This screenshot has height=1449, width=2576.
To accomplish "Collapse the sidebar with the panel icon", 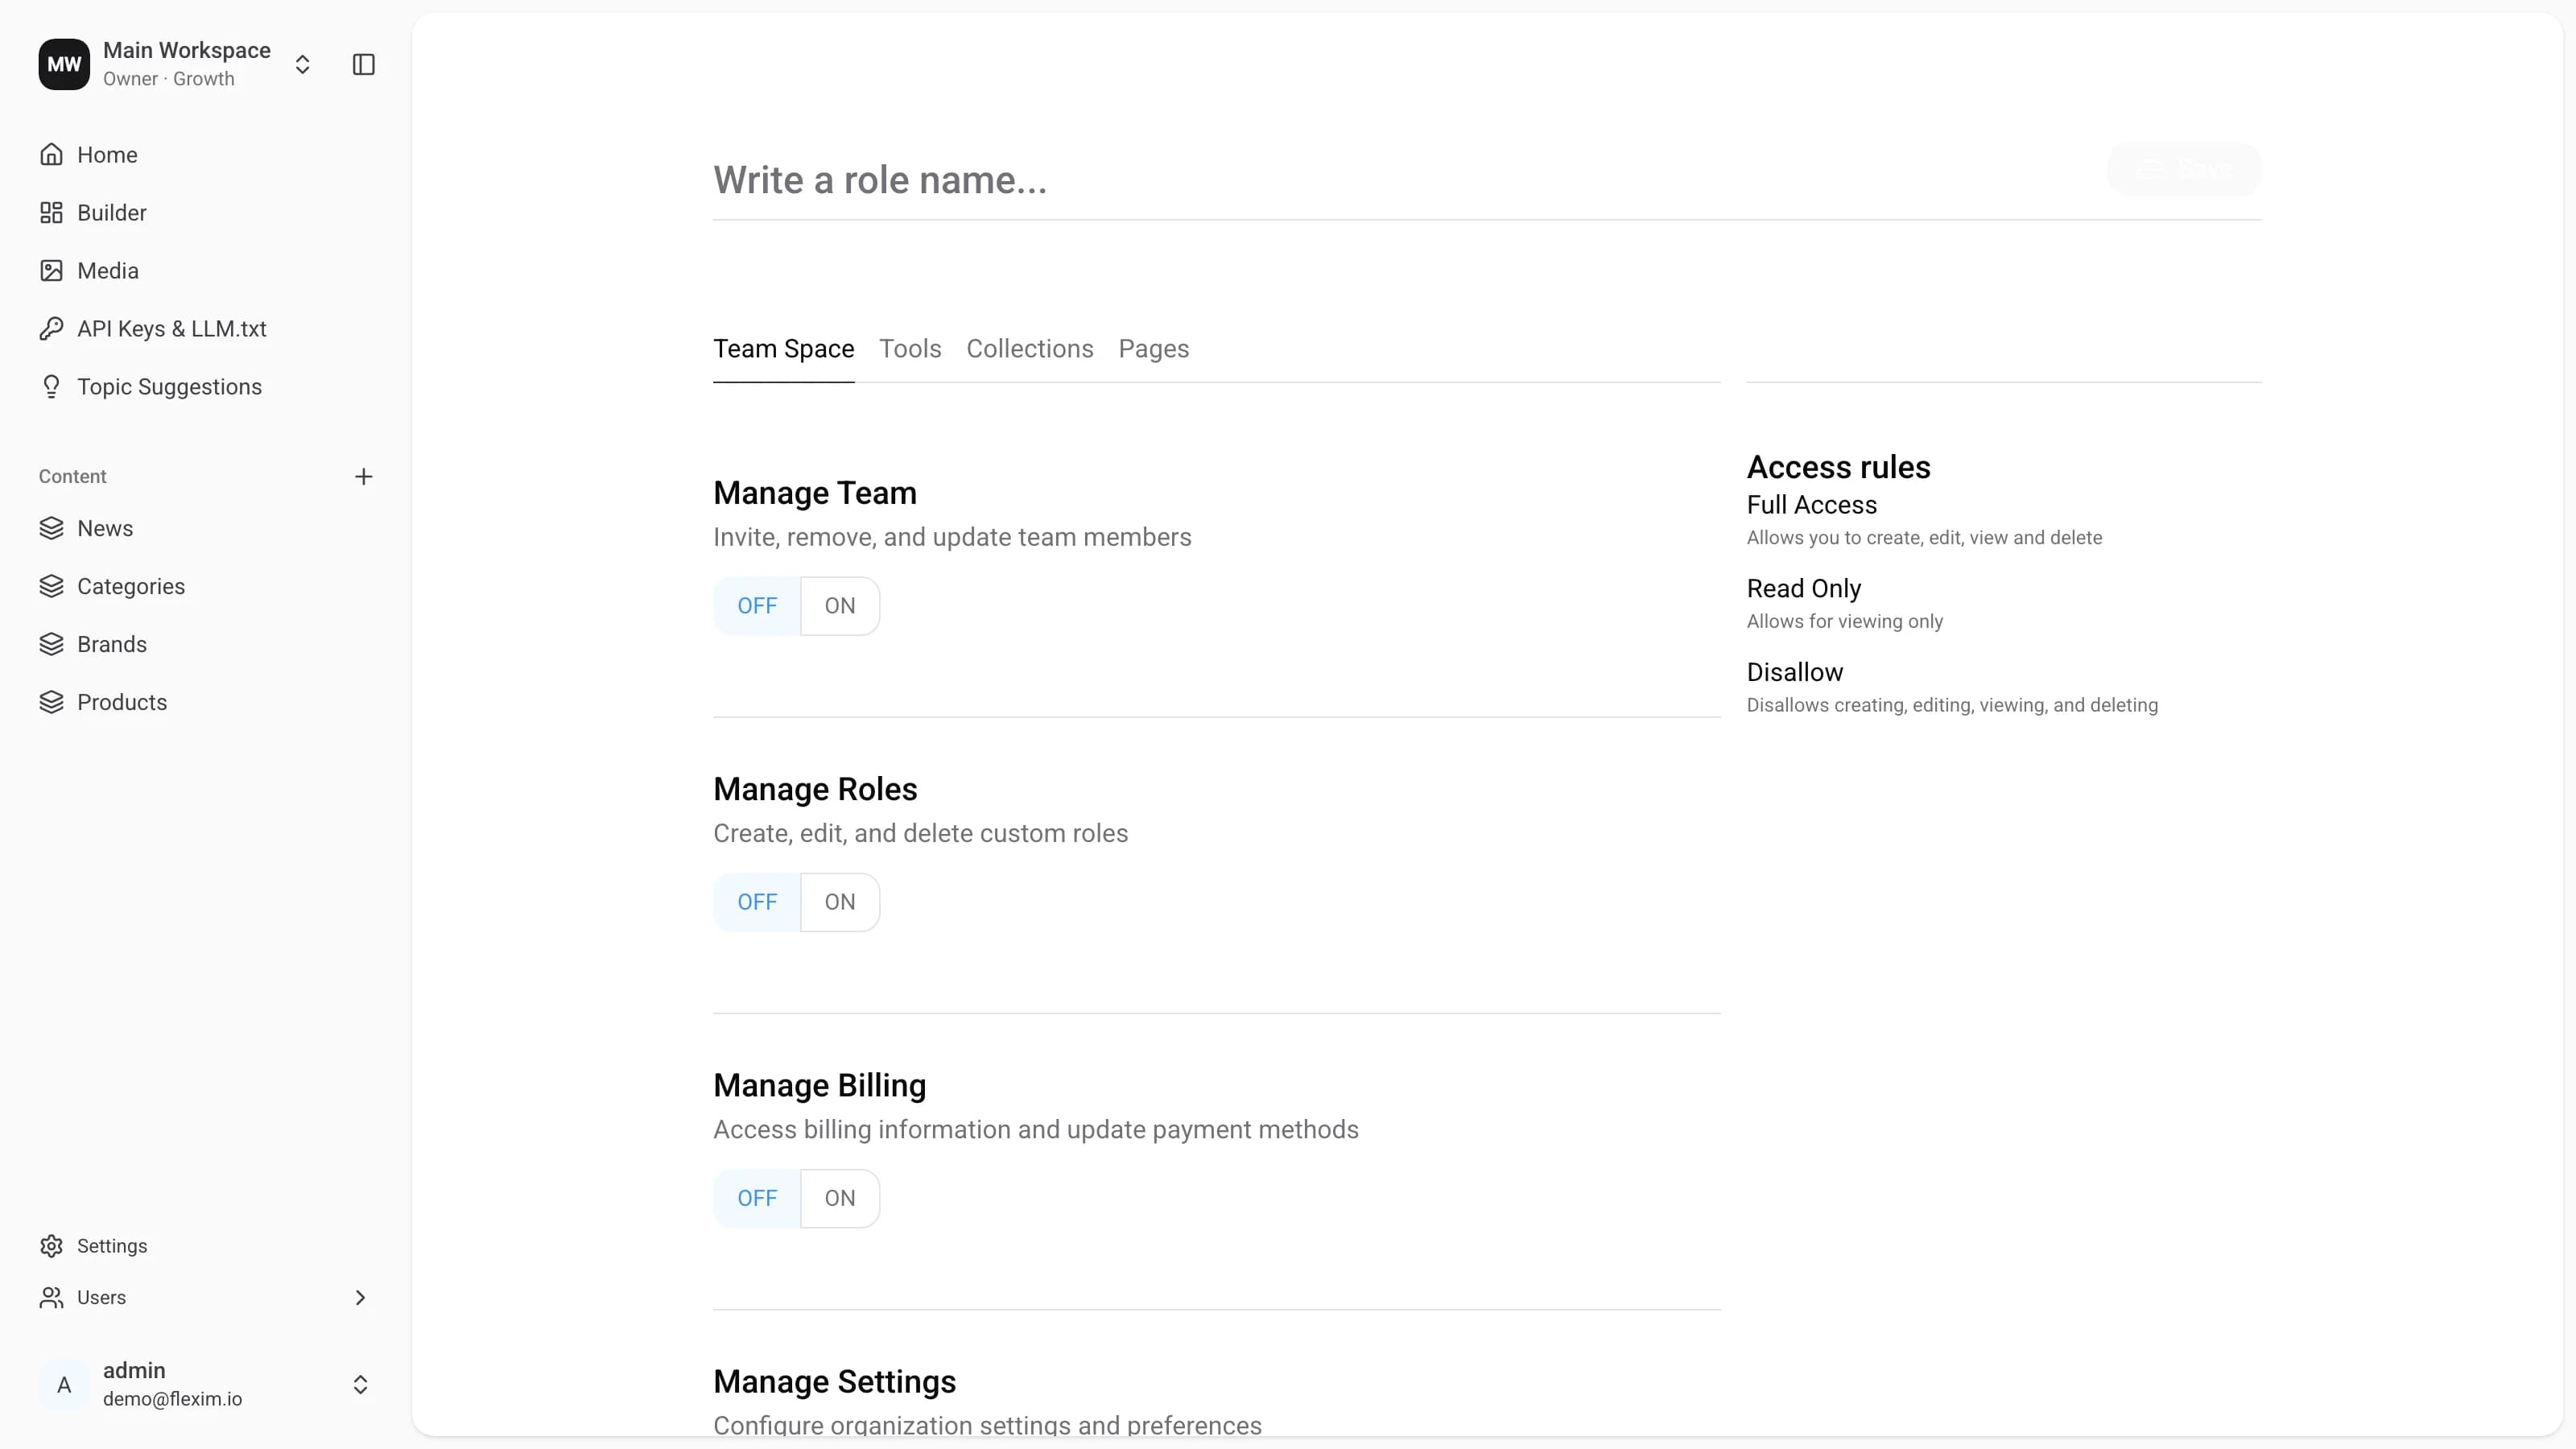I will click(364, 65).
